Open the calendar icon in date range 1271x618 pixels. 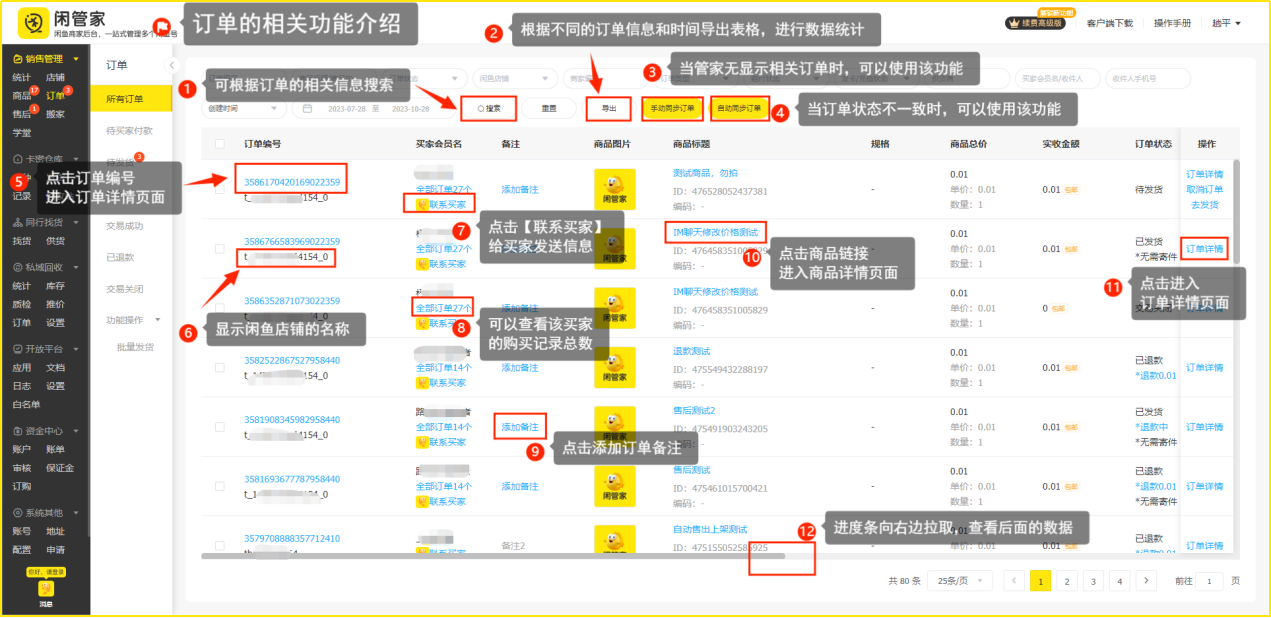(308, 108)
